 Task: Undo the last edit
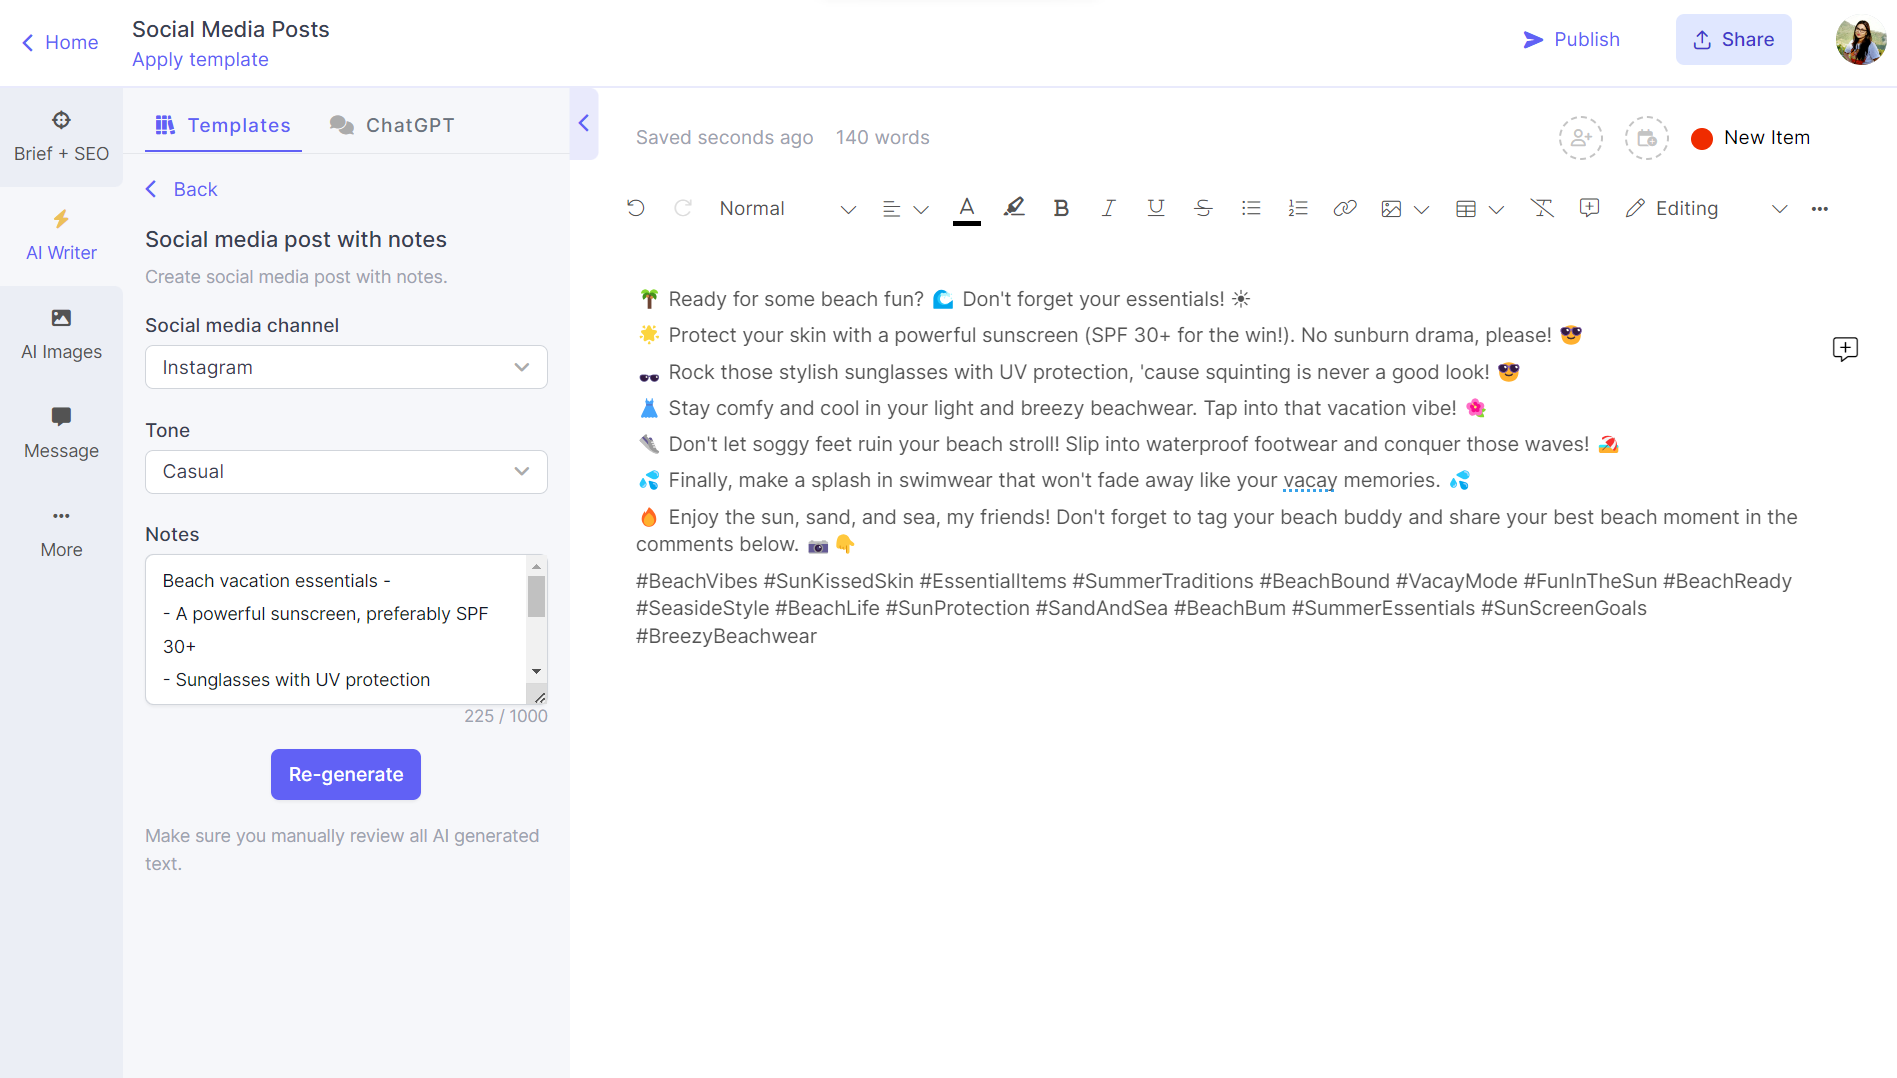coord(636,208)
